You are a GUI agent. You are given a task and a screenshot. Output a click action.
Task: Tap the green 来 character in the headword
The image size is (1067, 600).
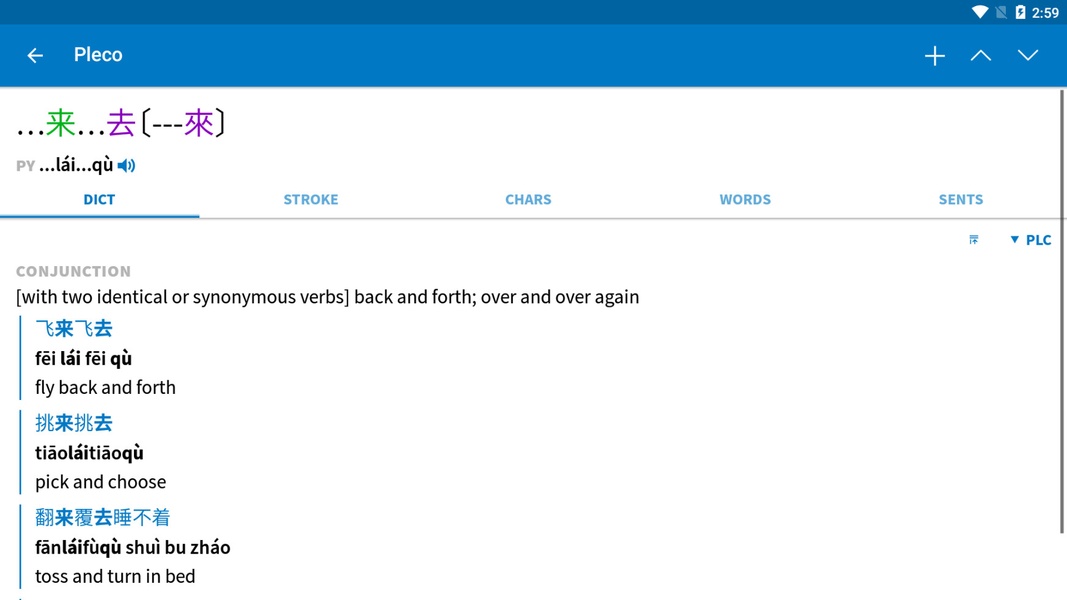(x=61, y=124)
